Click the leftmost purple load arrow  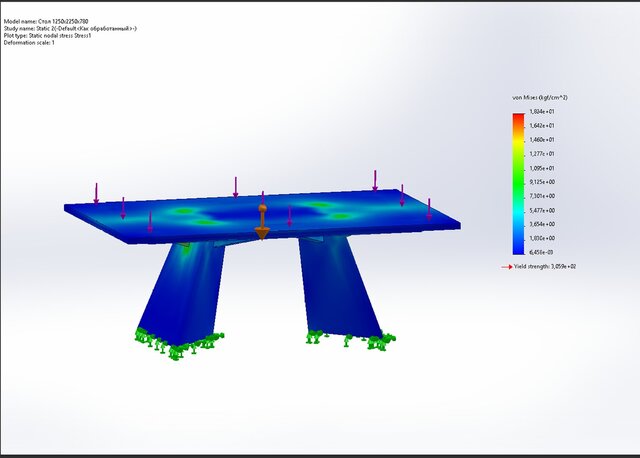click(x=97, y=192)
